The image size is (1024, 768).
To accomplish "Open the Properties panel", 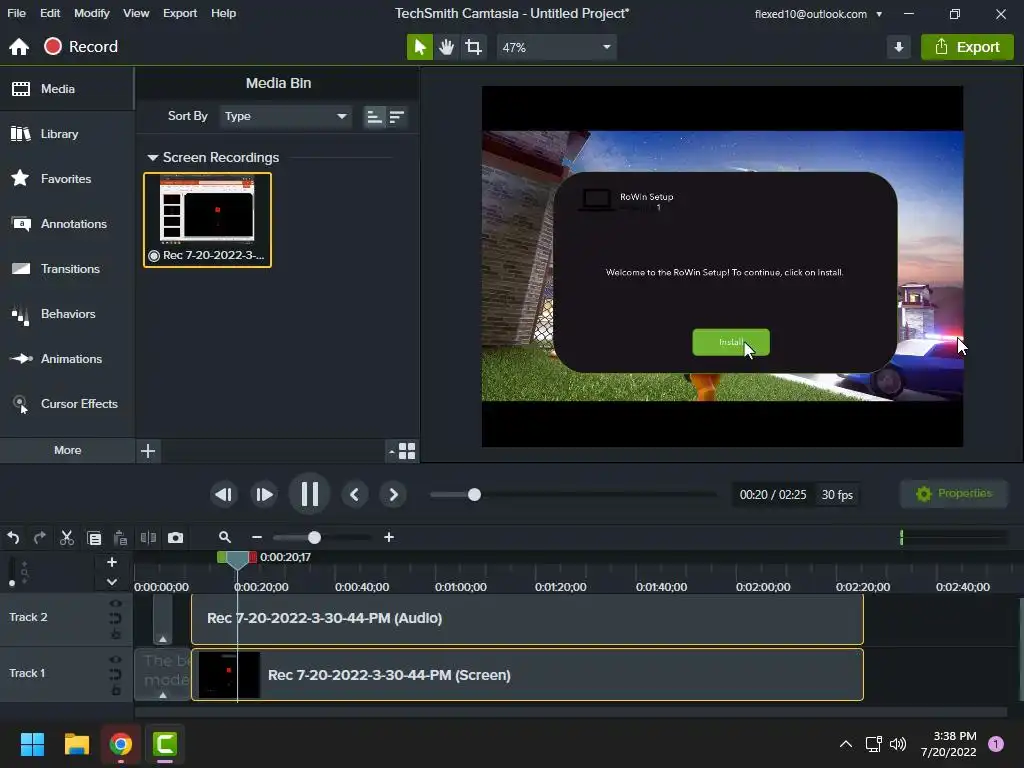I will (953, 494).
